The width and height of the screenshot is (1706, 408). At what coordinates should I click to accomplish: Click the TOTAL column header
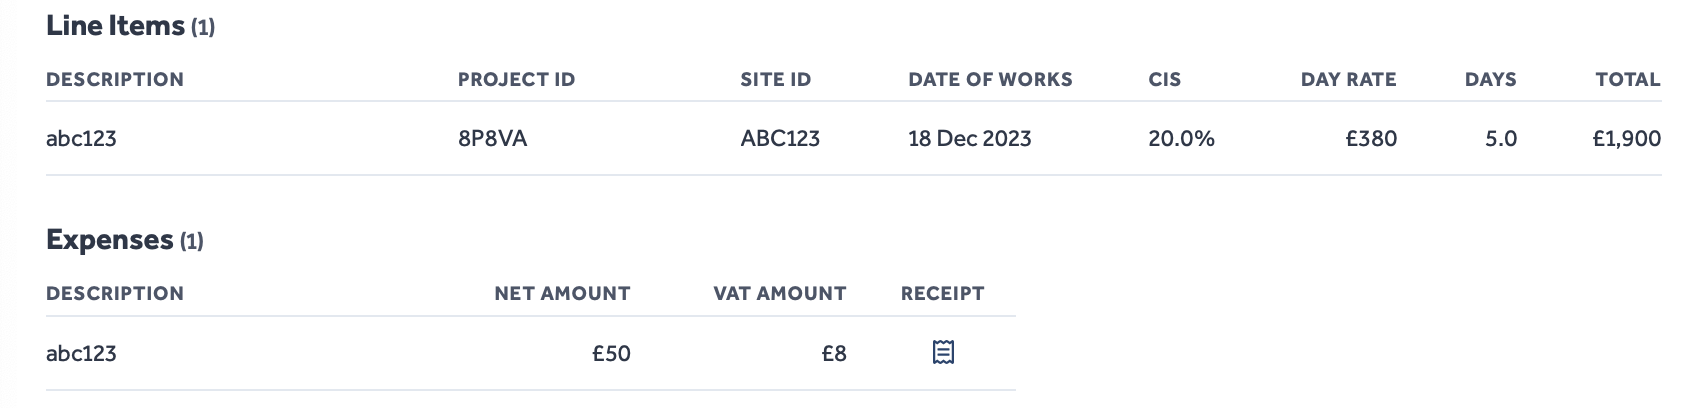1628,80
